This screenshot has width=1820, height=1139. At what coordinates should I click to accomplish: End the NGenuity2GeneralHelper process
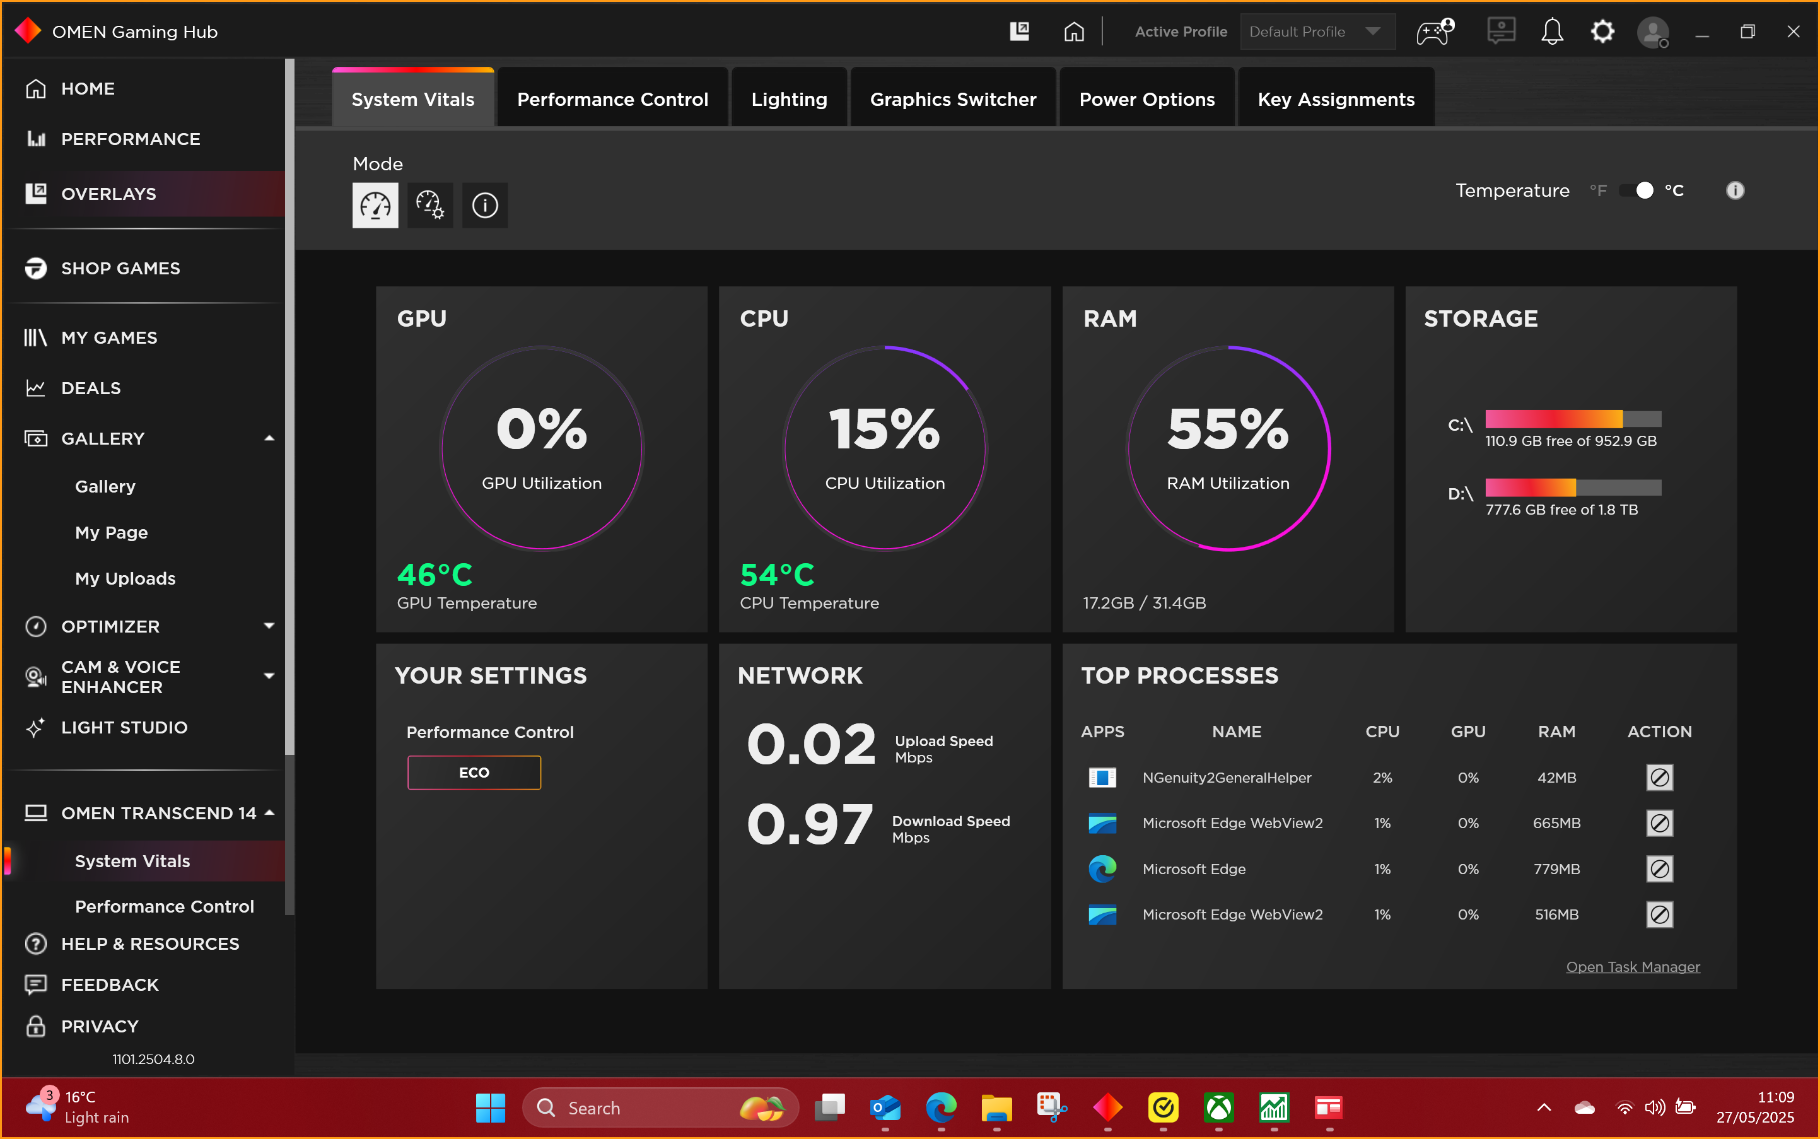coord(1659,778)
